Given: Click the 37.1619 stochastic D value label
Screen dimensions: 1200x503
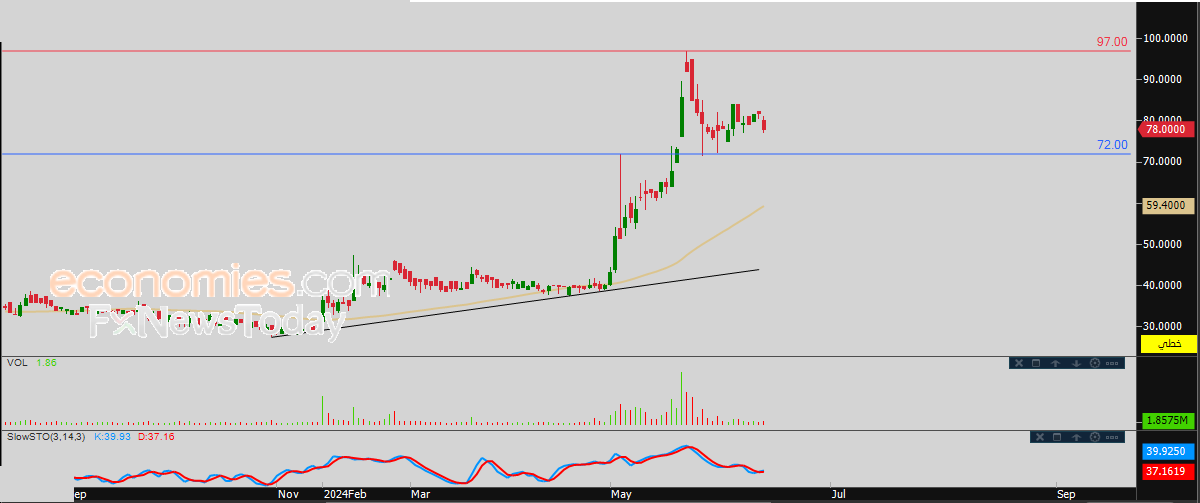Looking at the screenshot, I should (1167, 470).
